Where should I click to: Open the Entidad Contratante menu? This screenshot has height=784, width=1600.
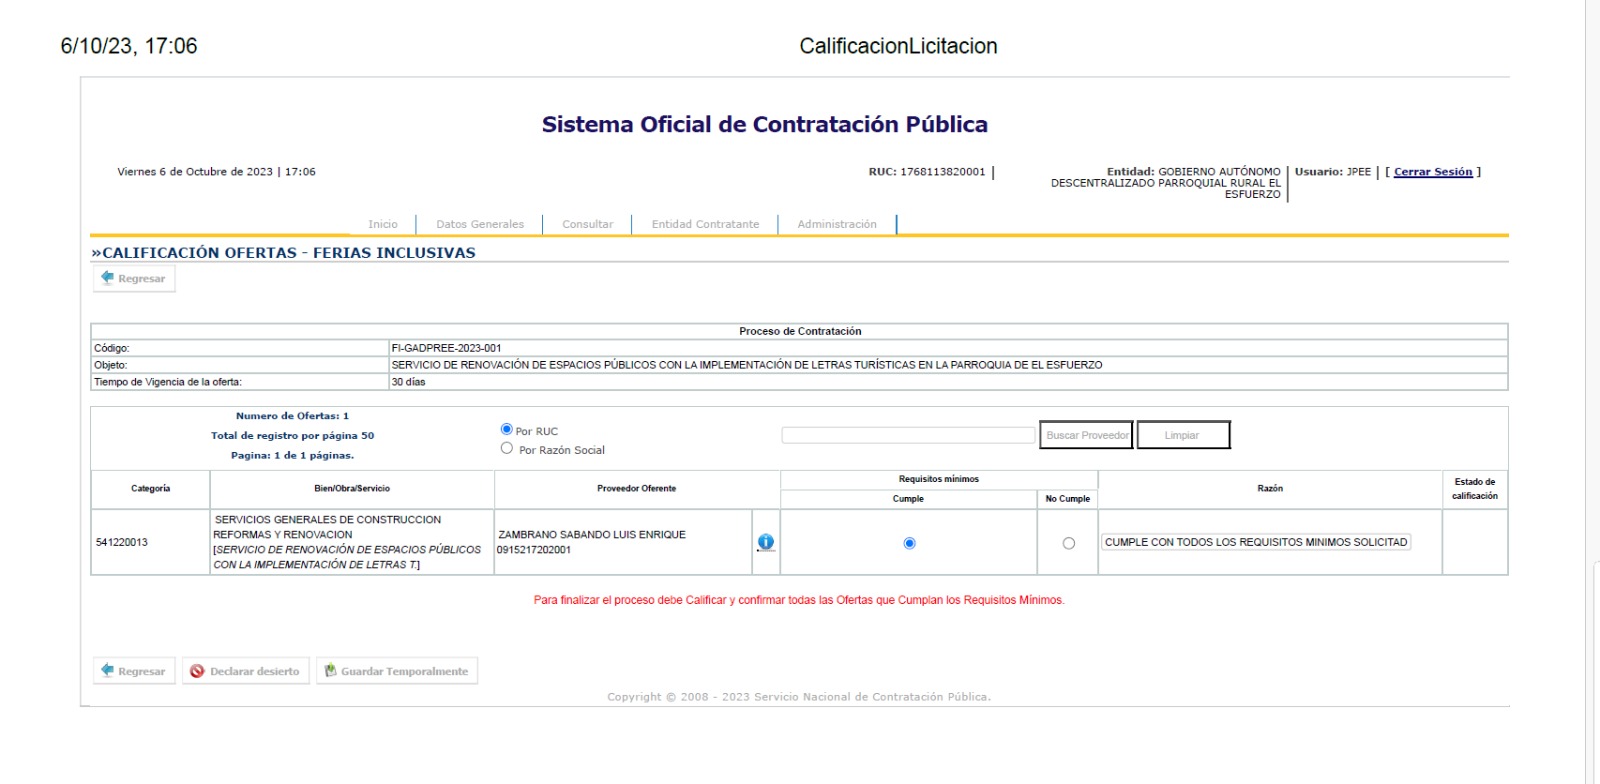coord(705,224)
